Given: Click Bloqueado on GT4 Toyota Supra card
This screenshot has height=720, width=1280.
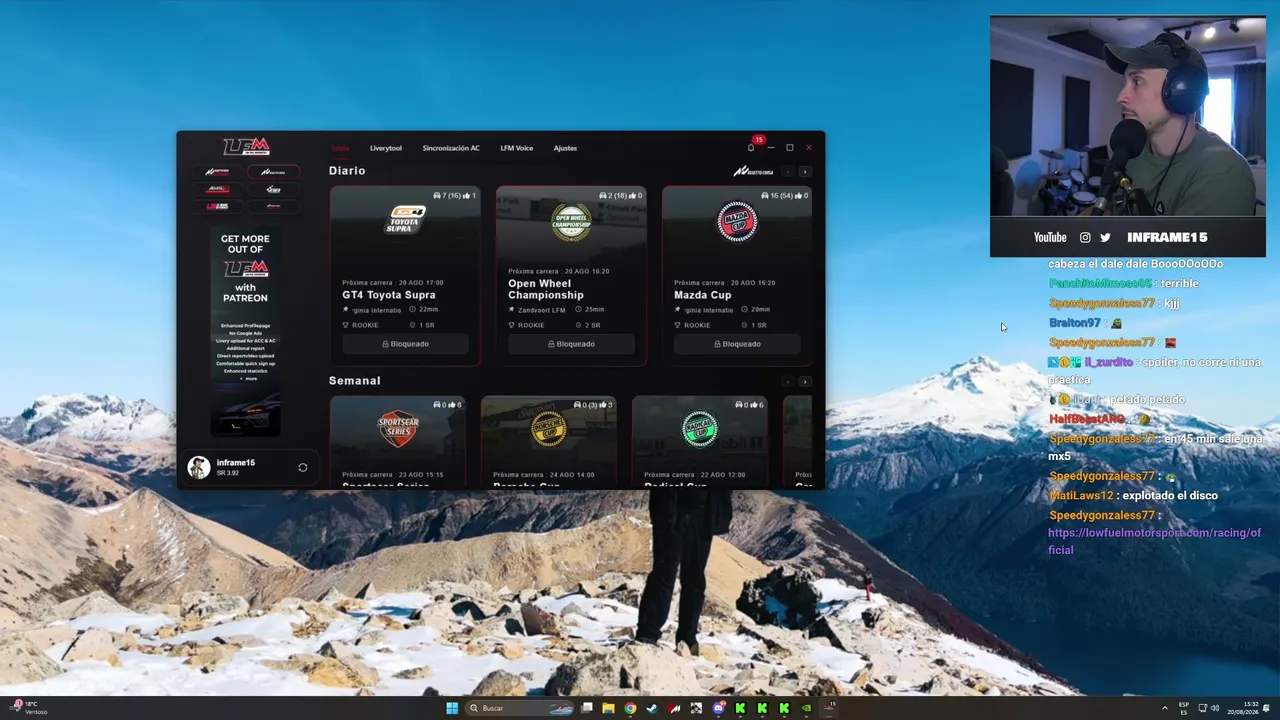Looking at the screenshot, I should click(405, 344).
